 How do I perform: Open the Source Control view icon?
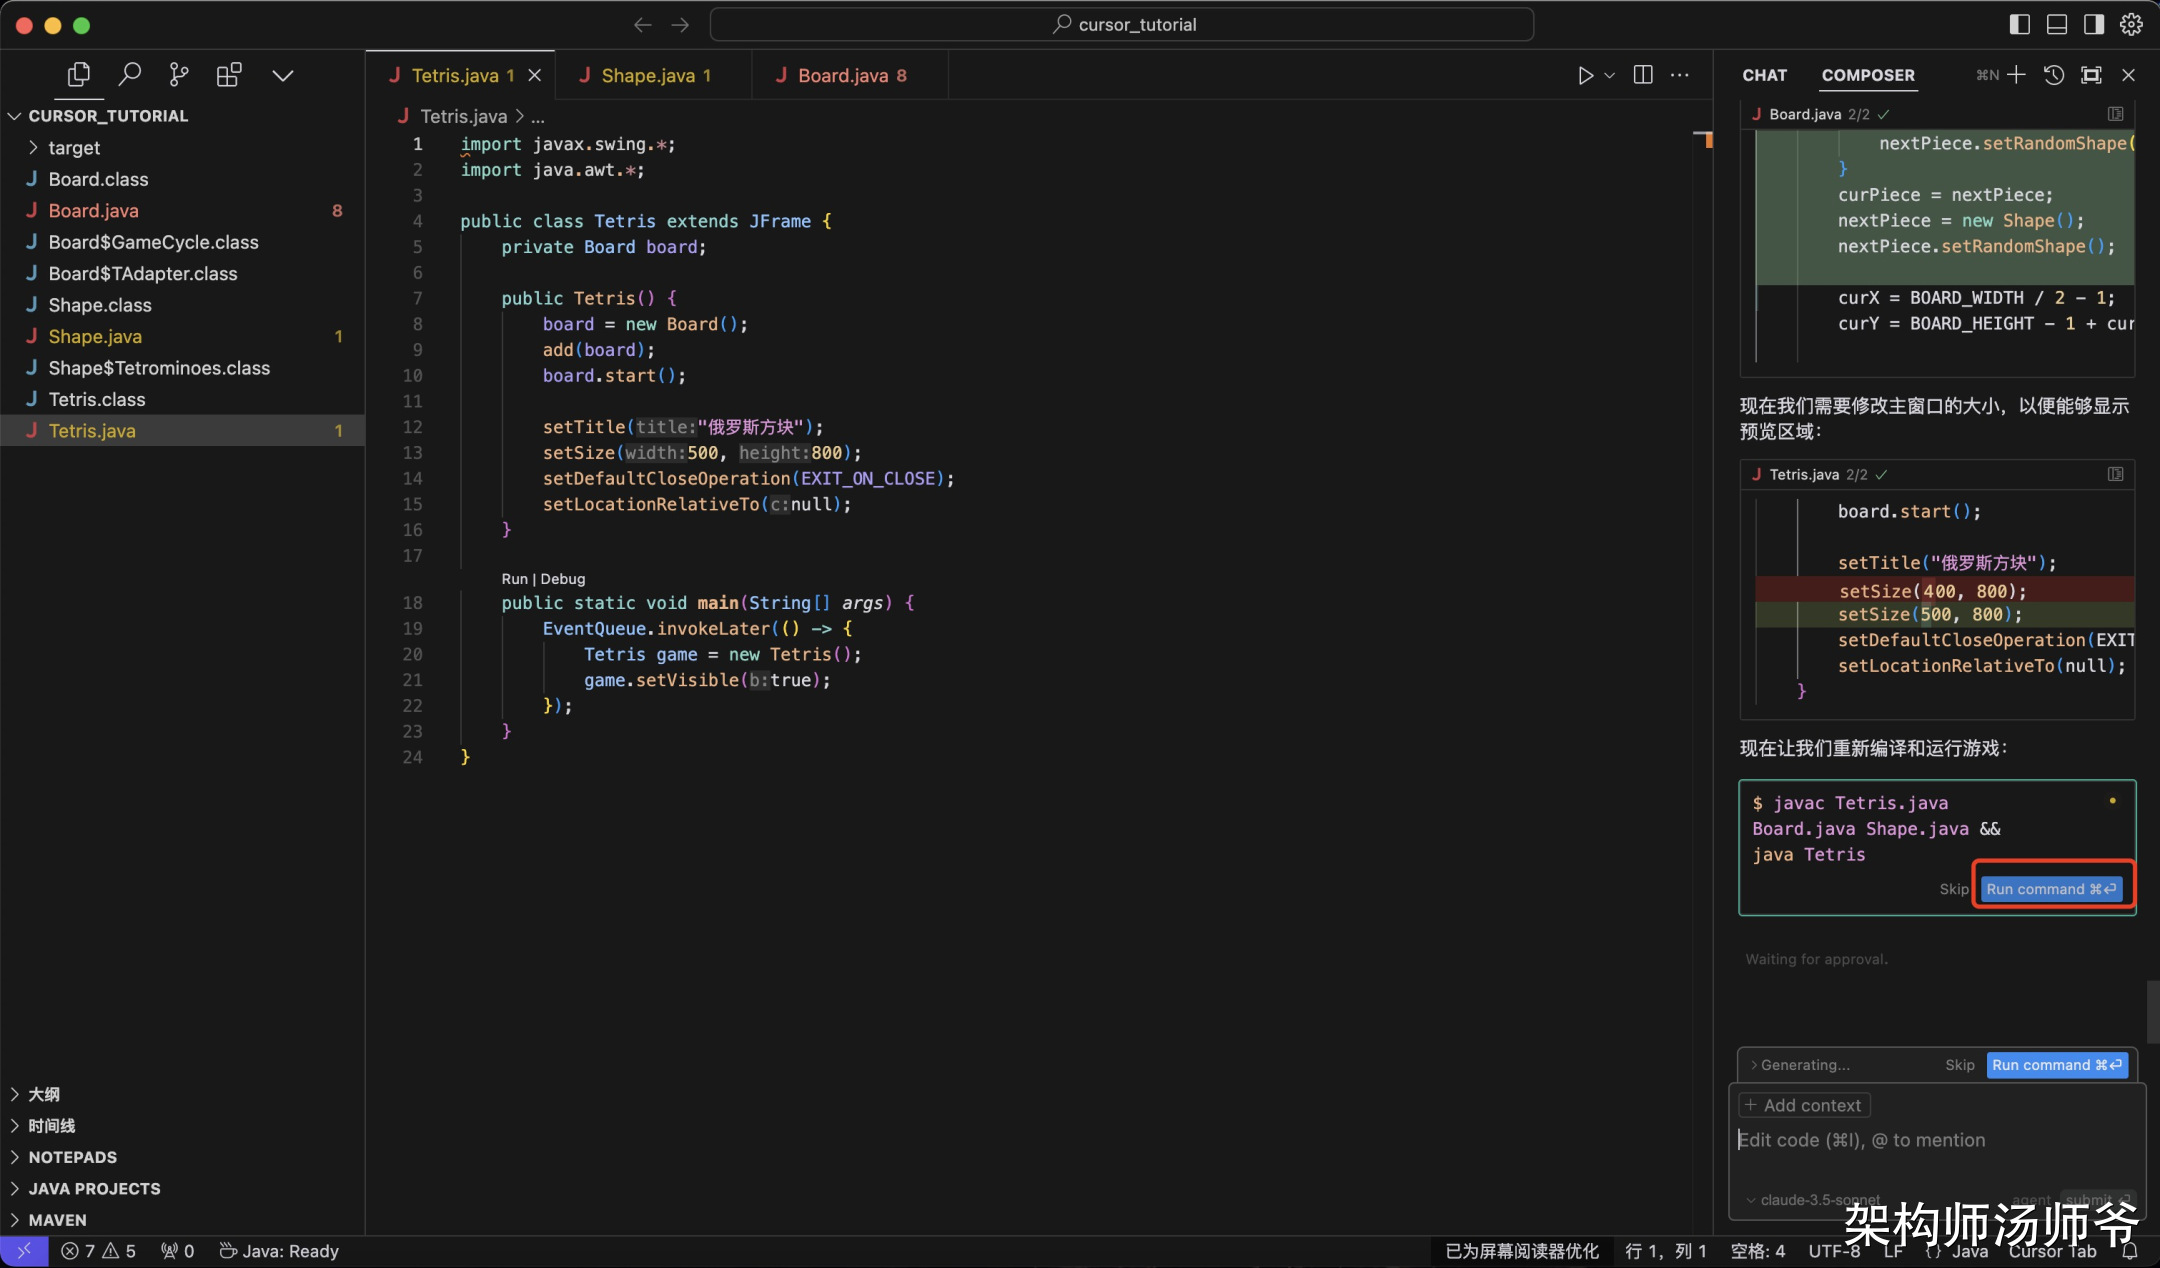[x=179, y=74]
